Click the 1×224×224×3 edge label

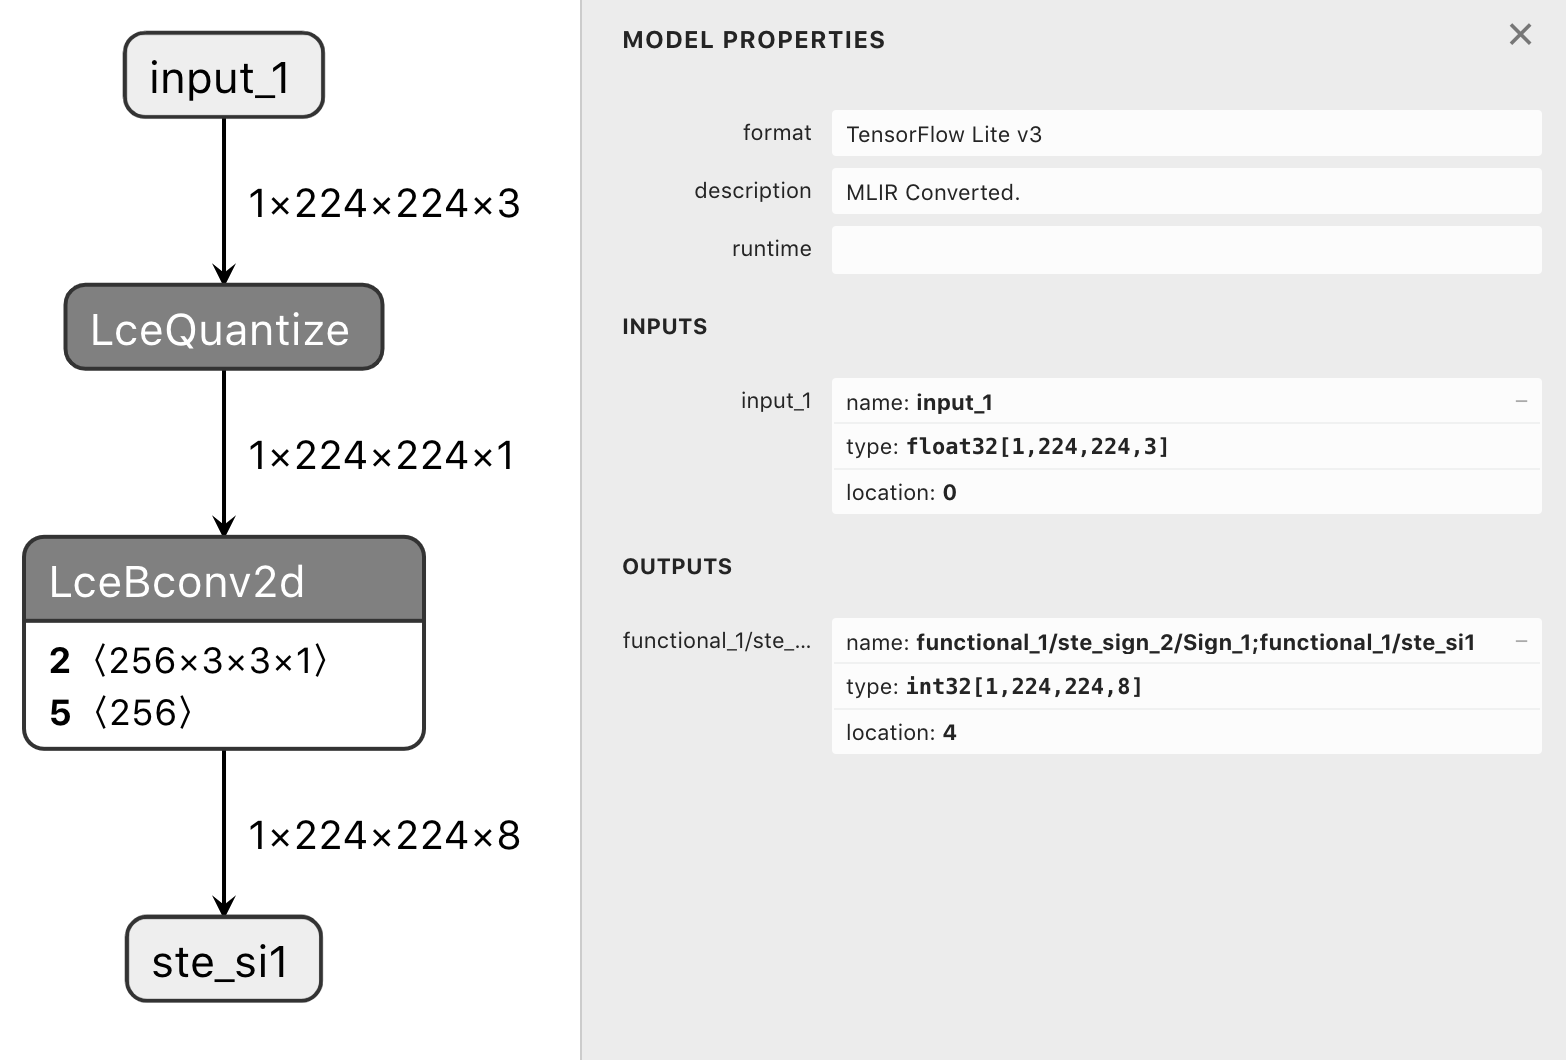point(384,204)
